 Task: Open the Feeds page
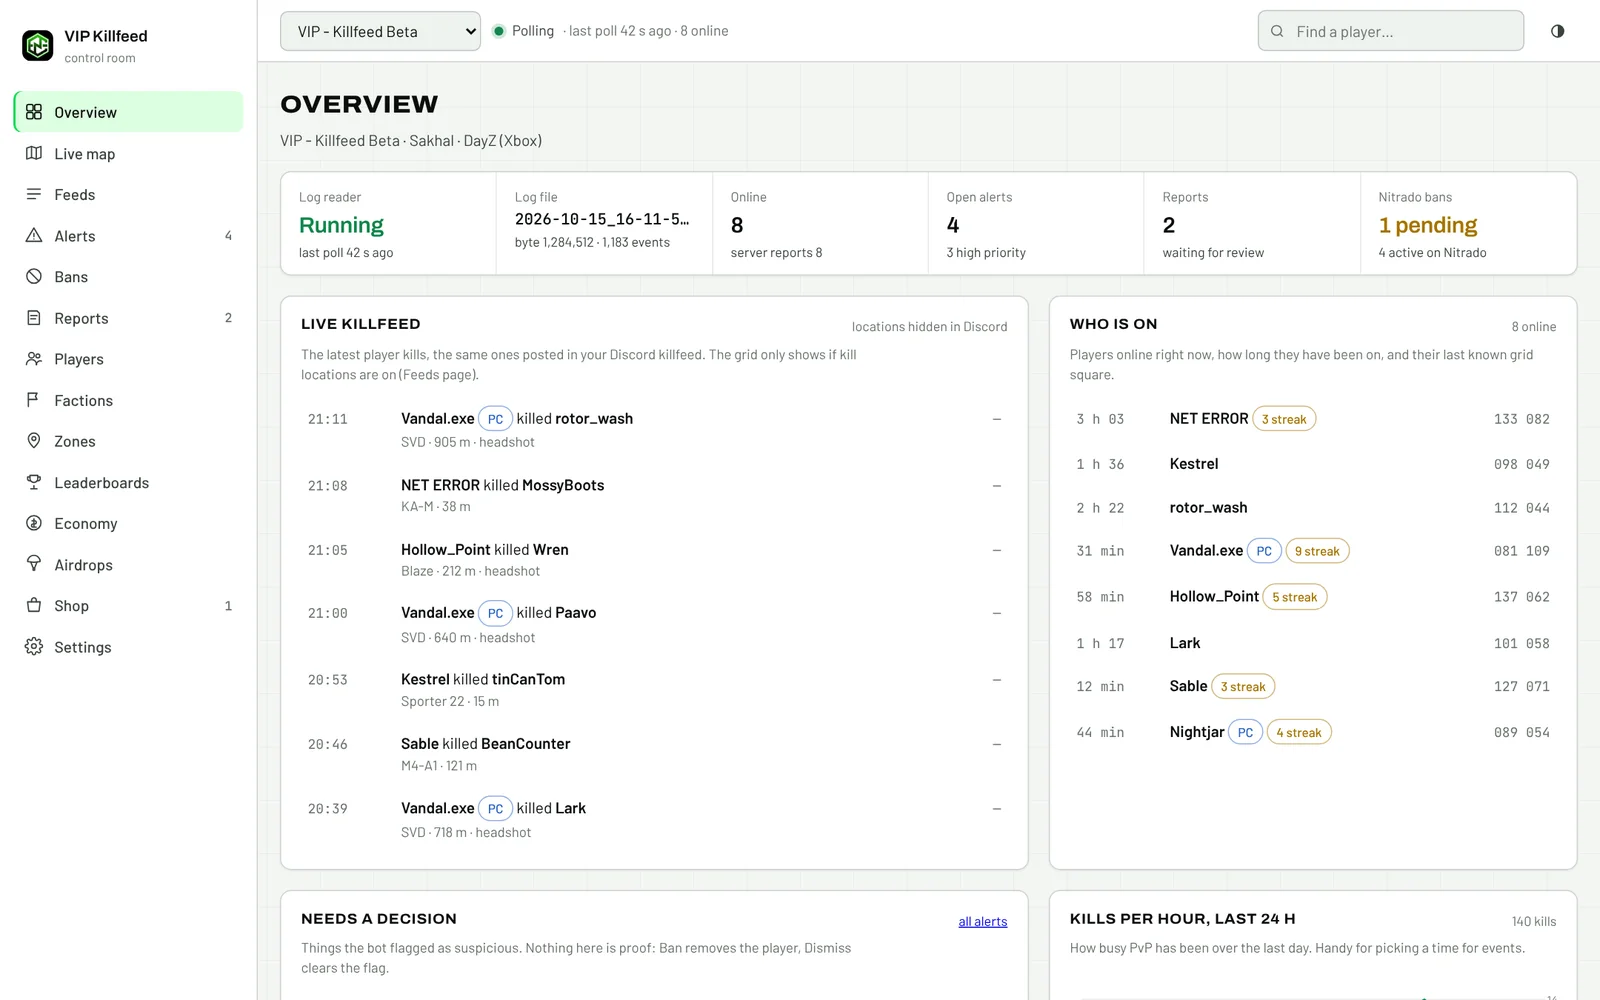pos(128,194)
